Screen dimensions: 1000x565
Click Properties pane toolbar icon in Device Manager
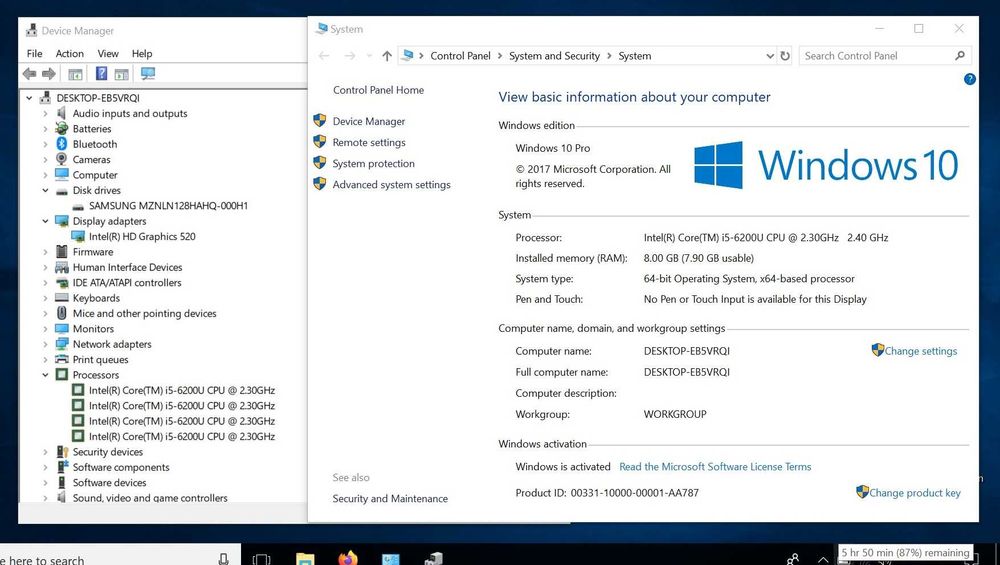(x=122, y=74)
